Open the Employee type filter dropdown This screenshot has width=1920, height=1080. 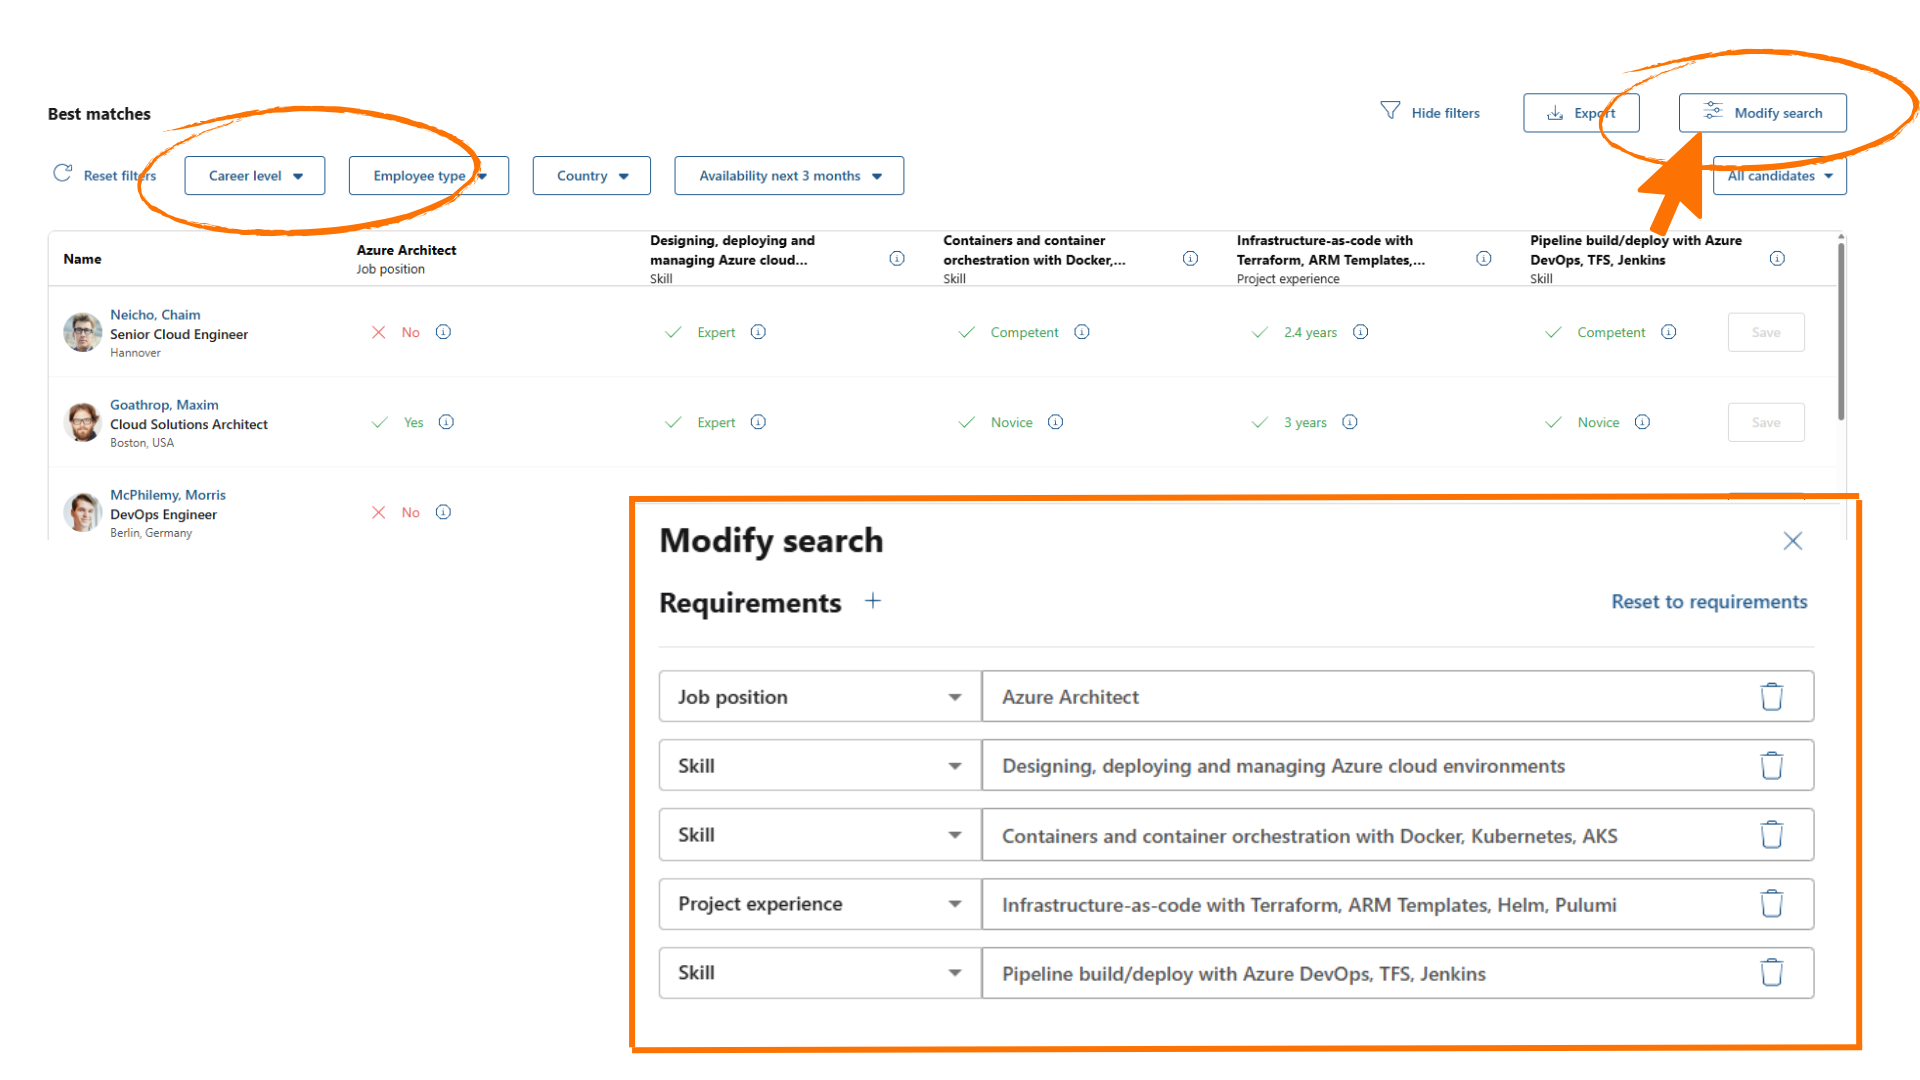(429, 176)
